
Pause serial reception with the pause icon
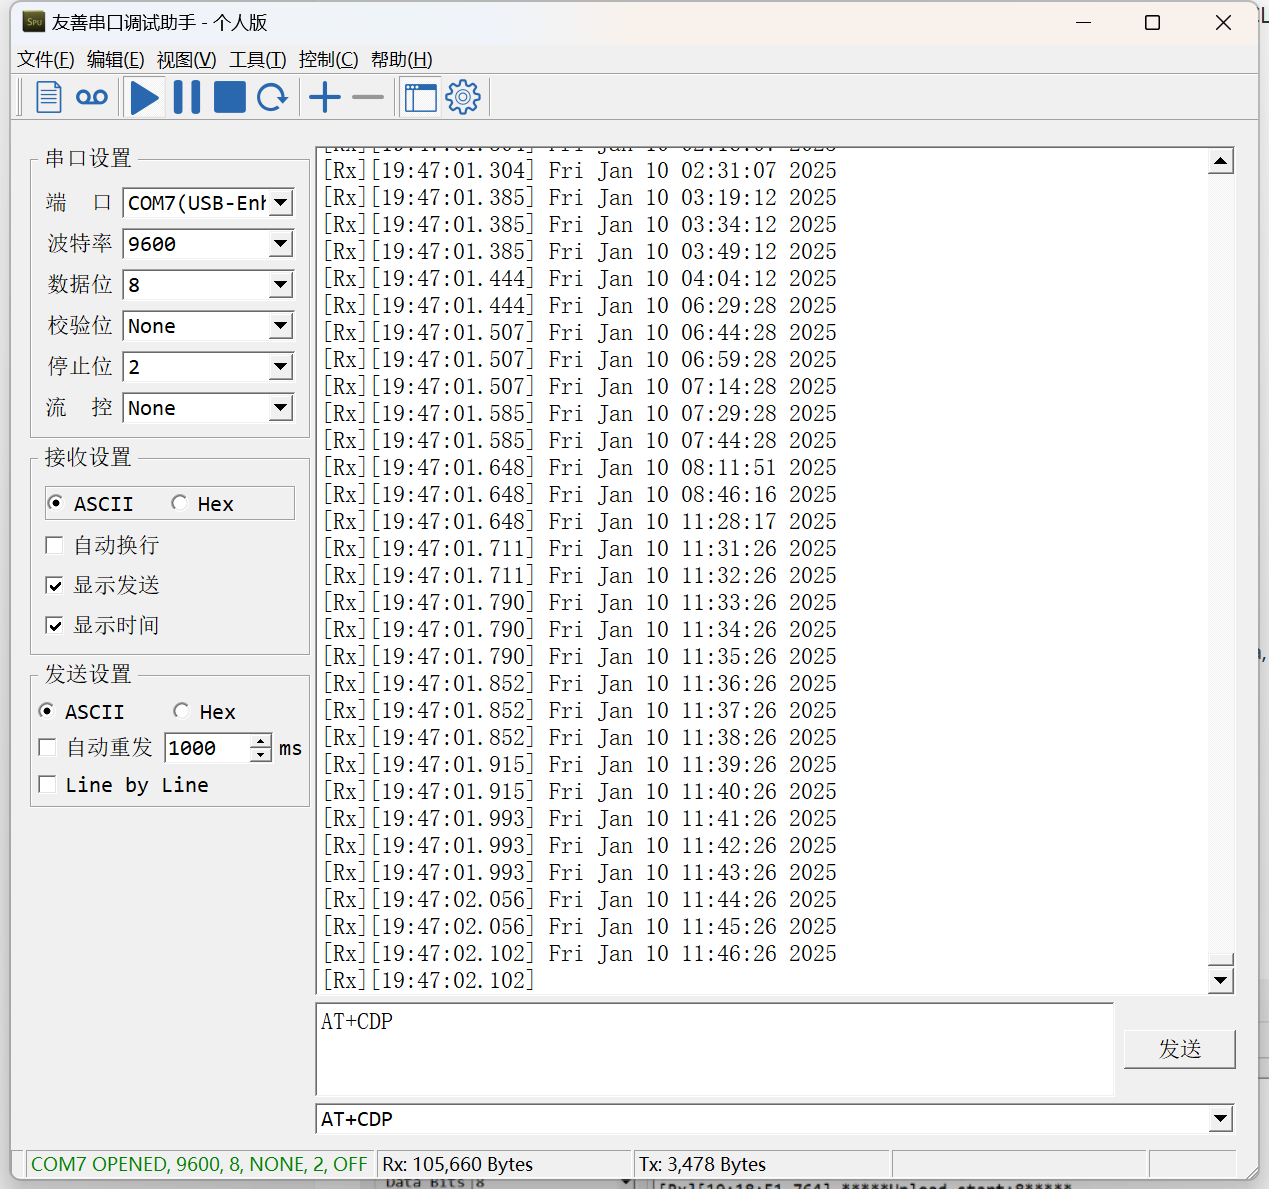187,97
